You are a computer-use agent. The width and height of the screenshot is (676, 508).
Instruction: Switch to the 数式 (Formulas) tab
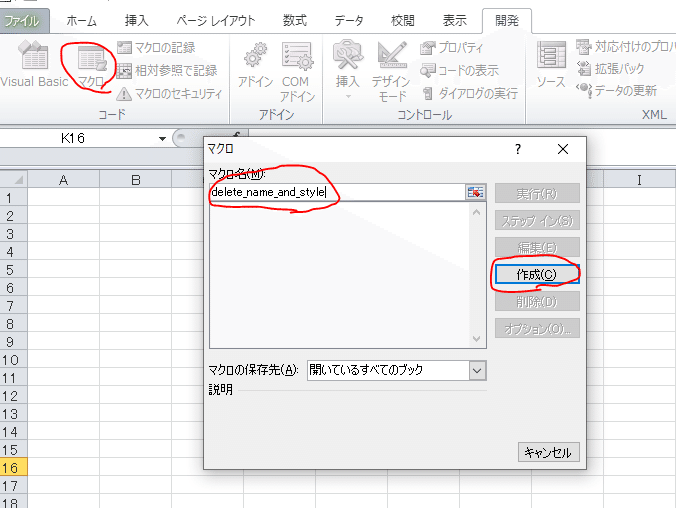click(295, 21)
